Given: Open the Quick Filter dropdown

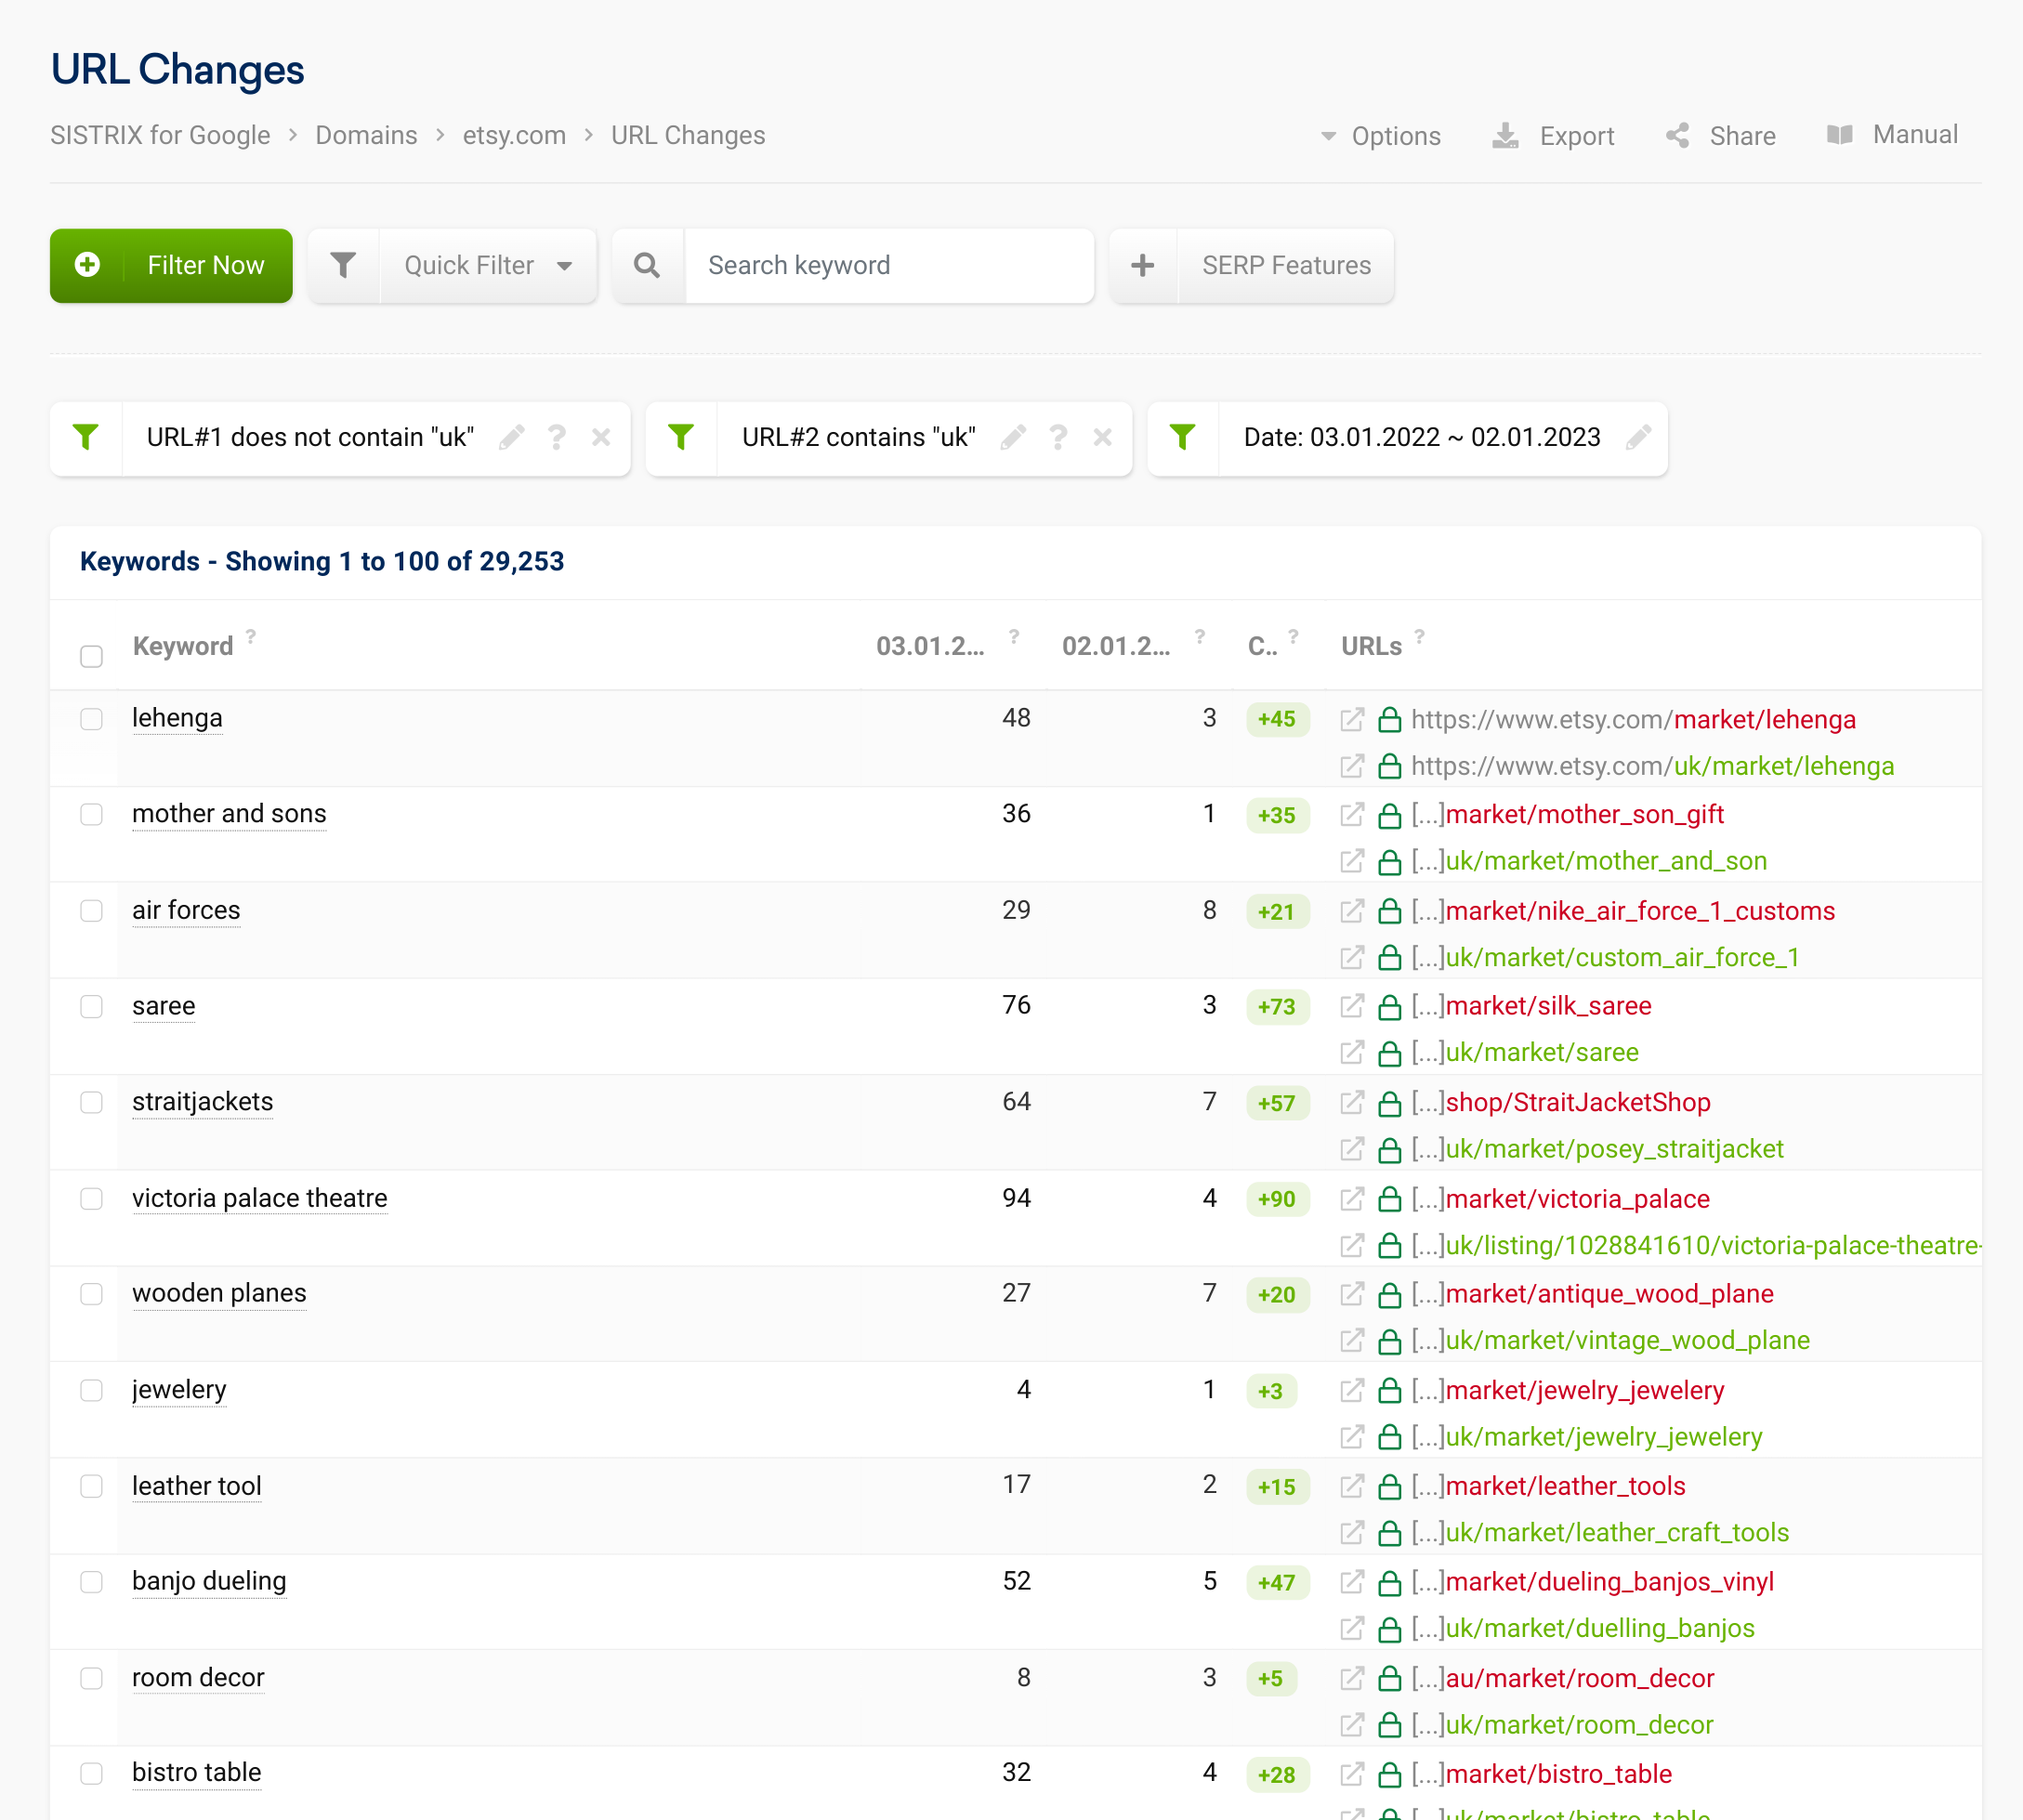Looking at the screenshot, I should [488, 265].
